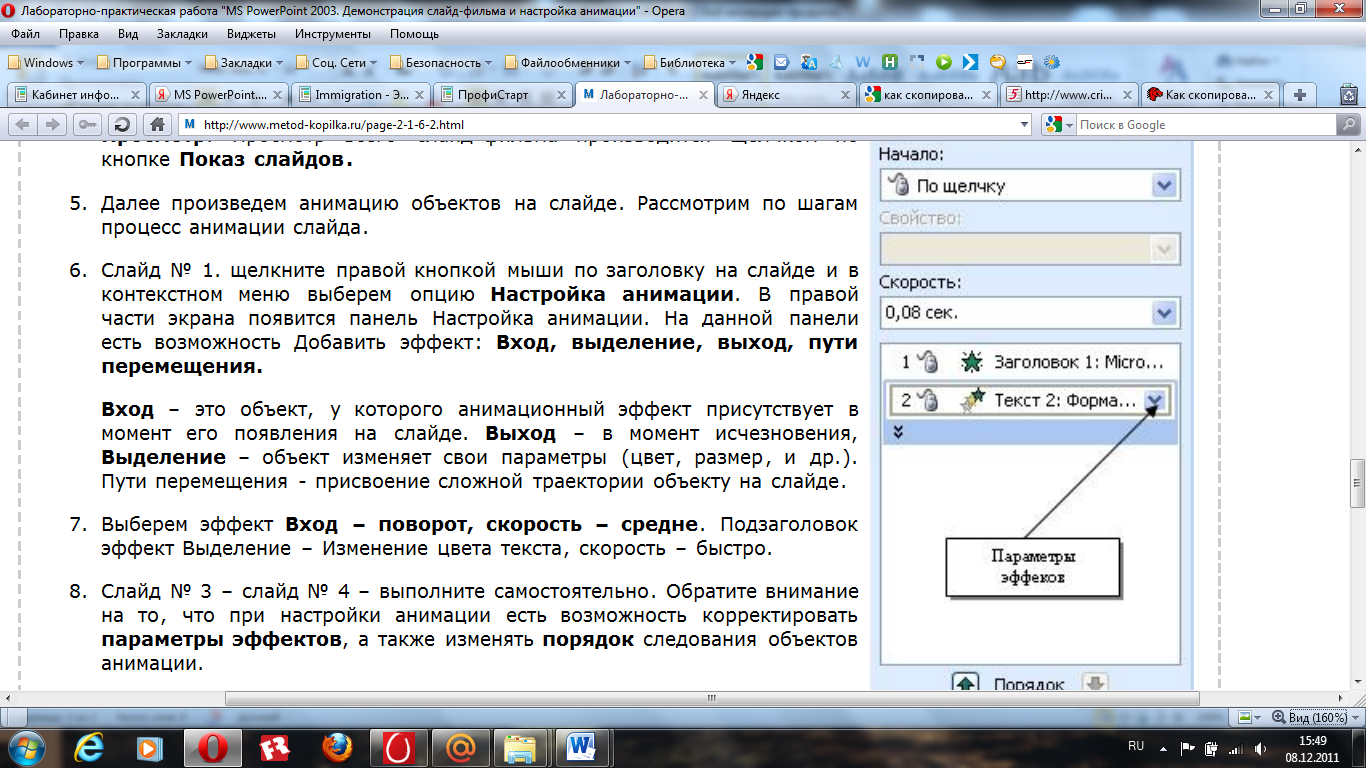Click the 15:49 clock in the tray
The height and width of the screenshot is (768, 1366).
(x=1313, y=740)
